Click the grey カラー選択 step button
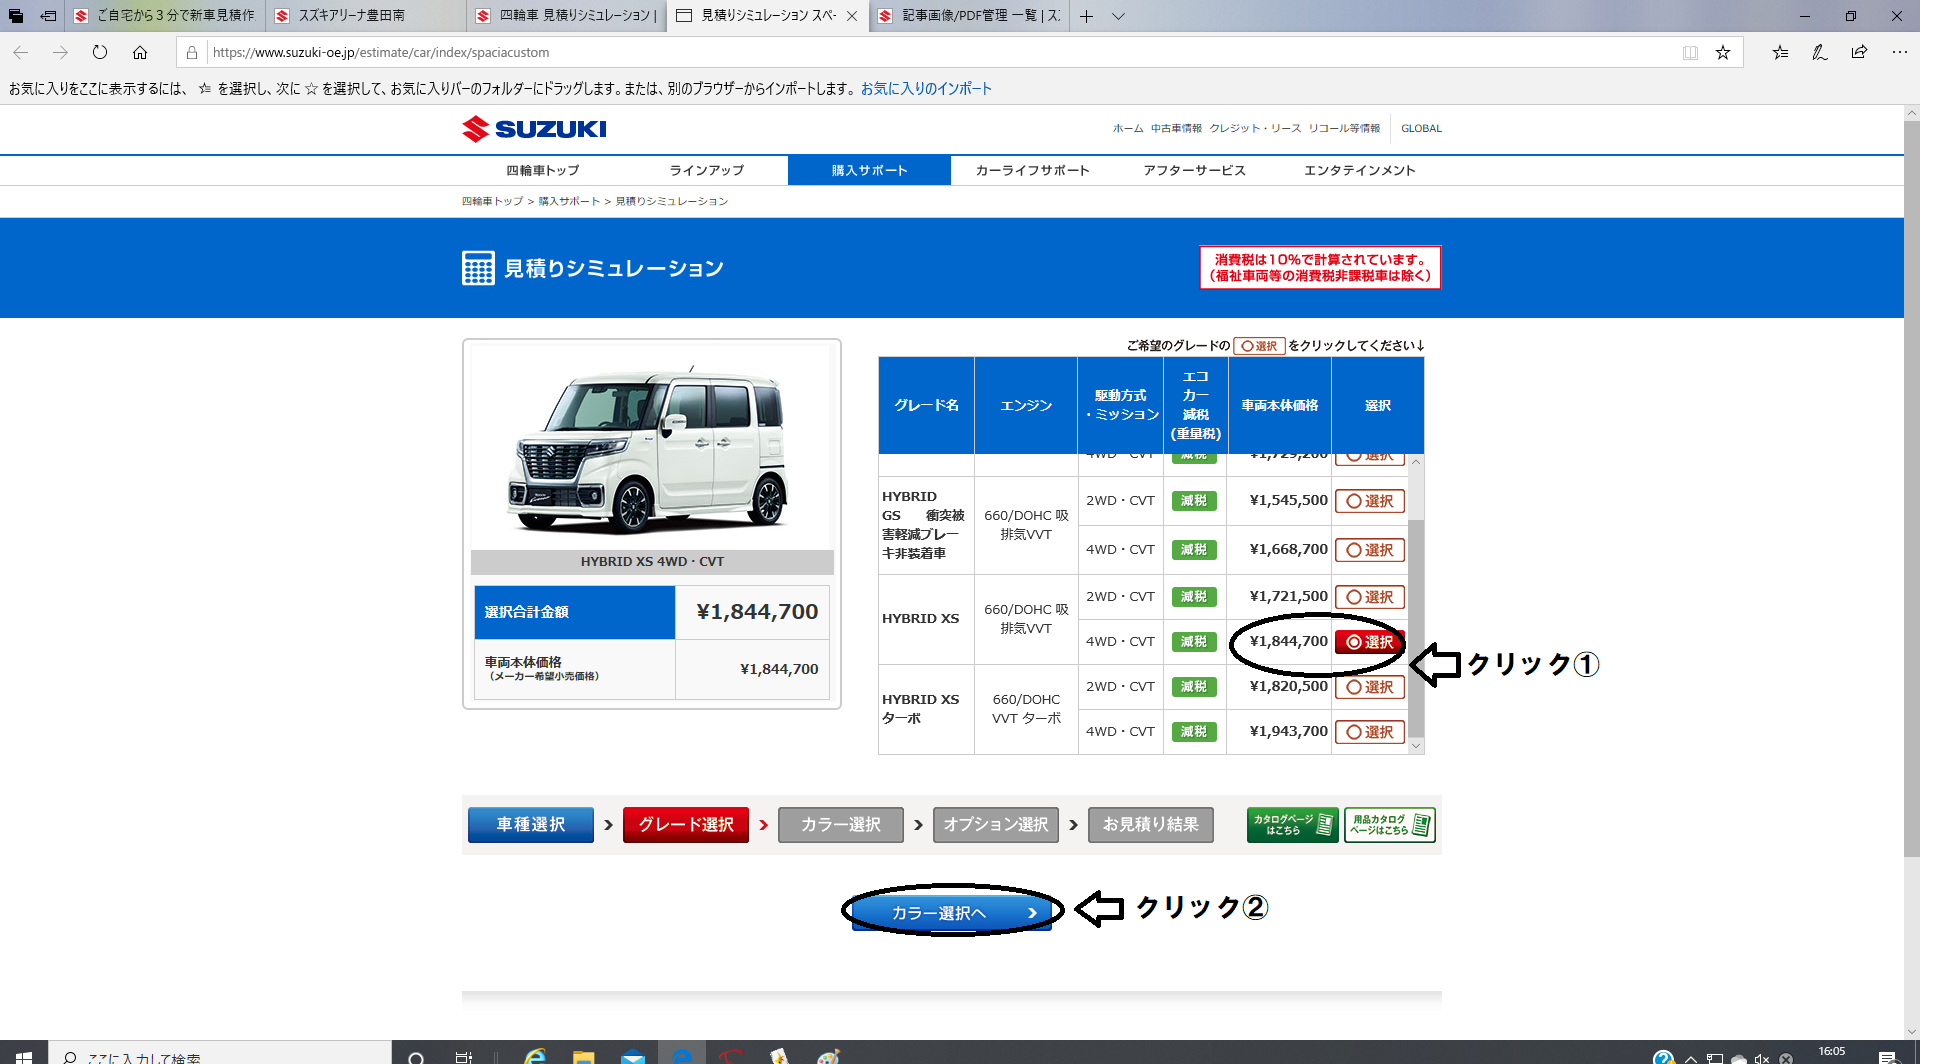This screenshot has height=1064, width=1937. (841, 825)
